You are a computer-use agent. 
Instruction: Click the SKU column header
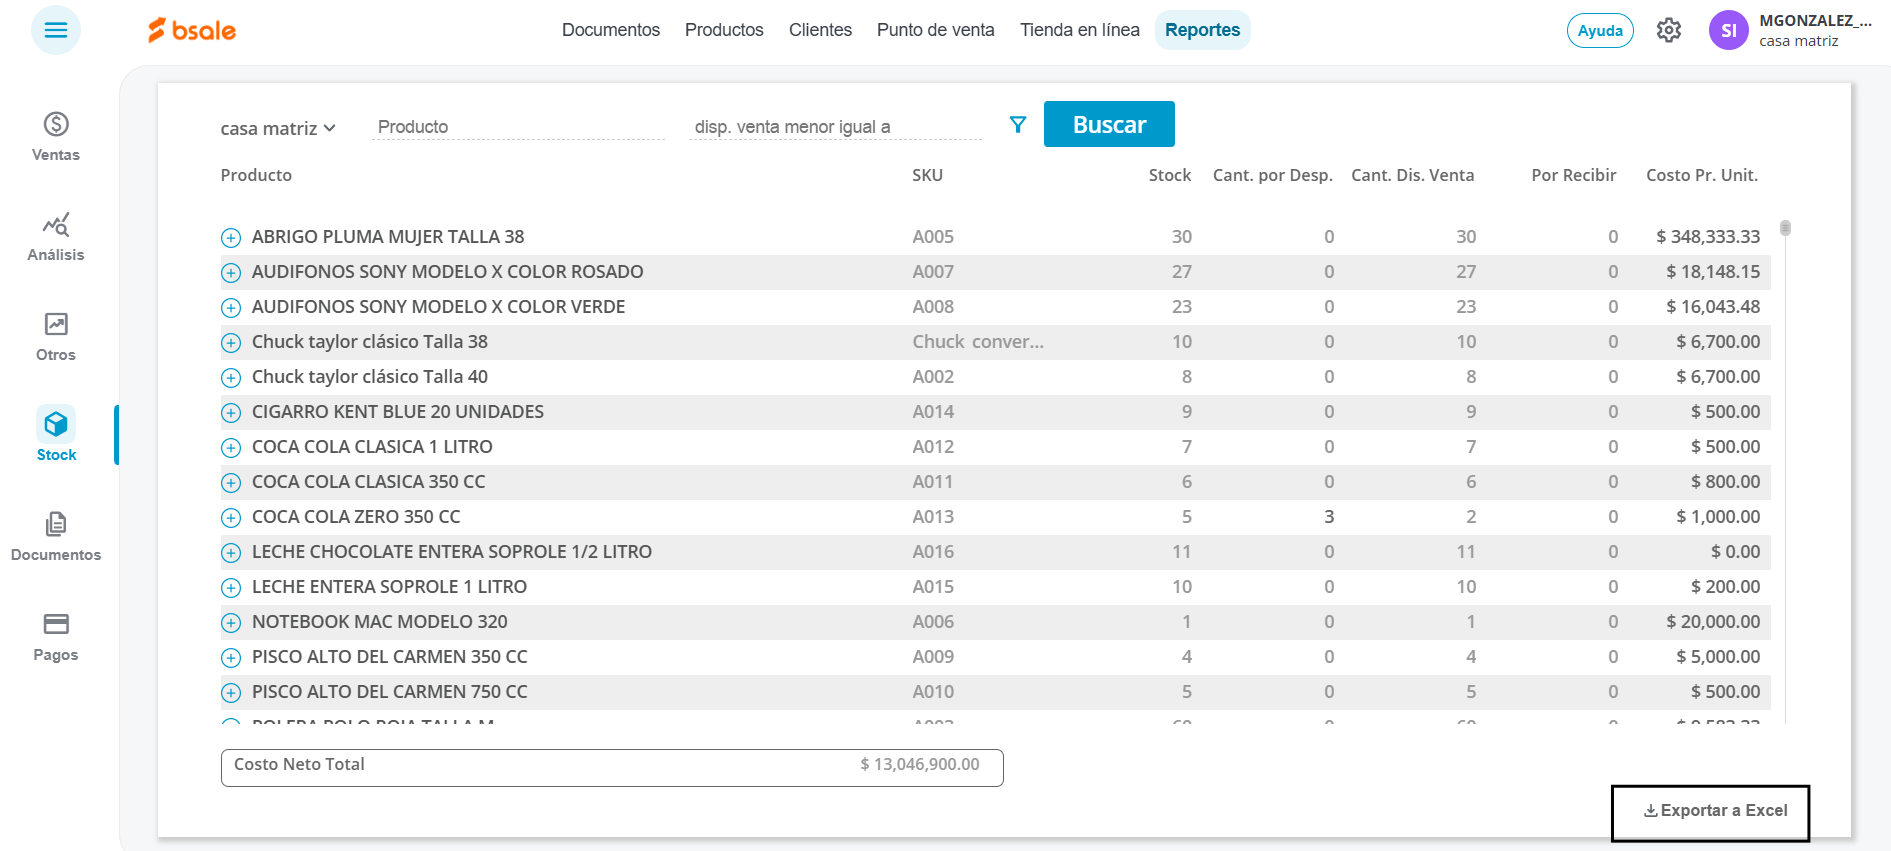[x=927, y=175]
